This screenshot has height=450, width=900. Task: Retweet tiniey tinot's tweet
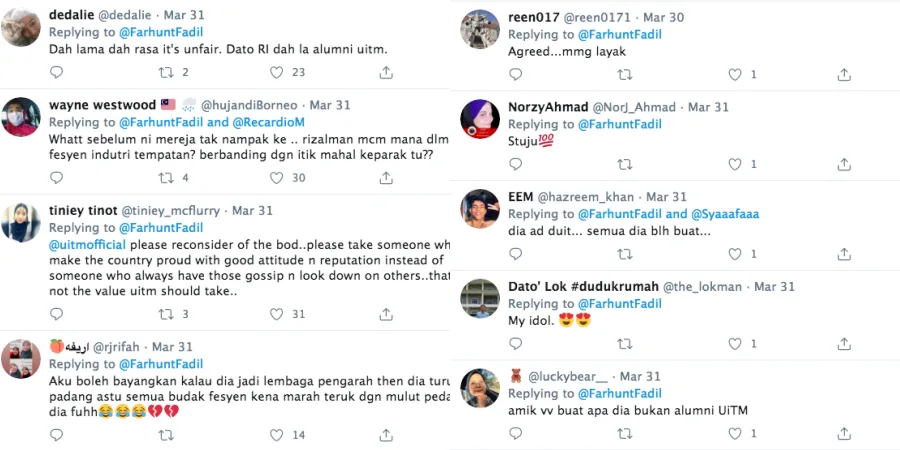166,314
